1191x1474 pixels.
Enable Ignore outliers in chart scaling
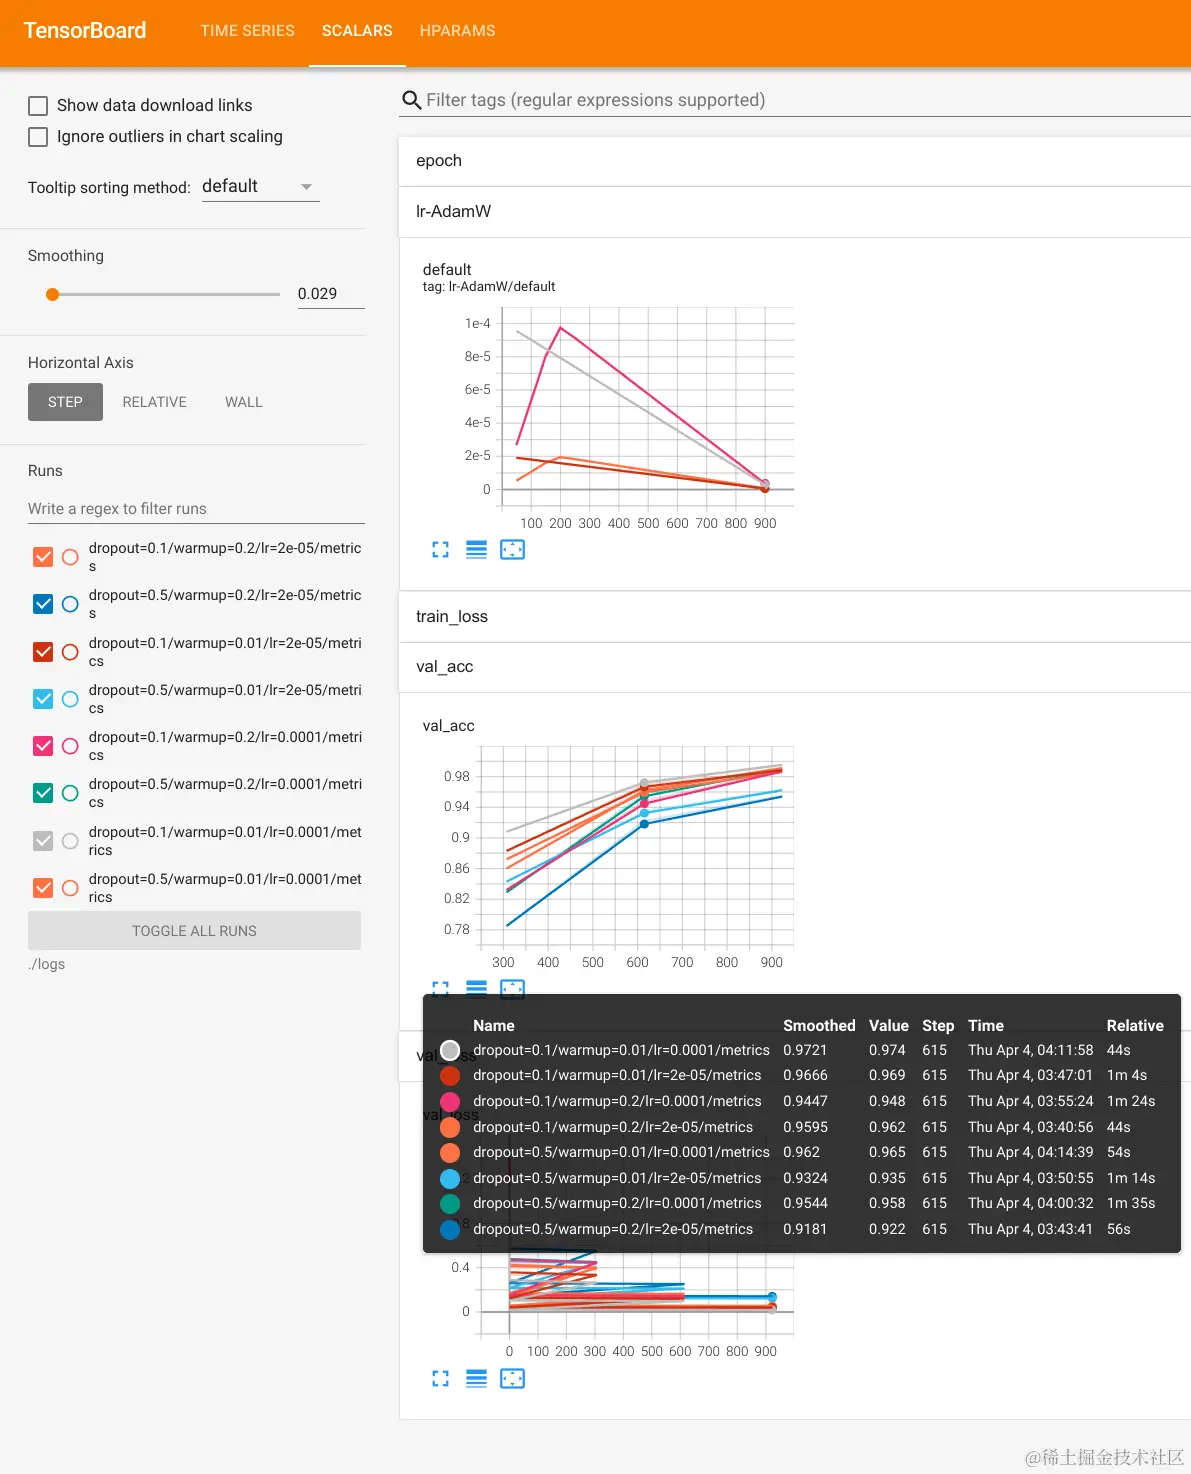[38, 136]
